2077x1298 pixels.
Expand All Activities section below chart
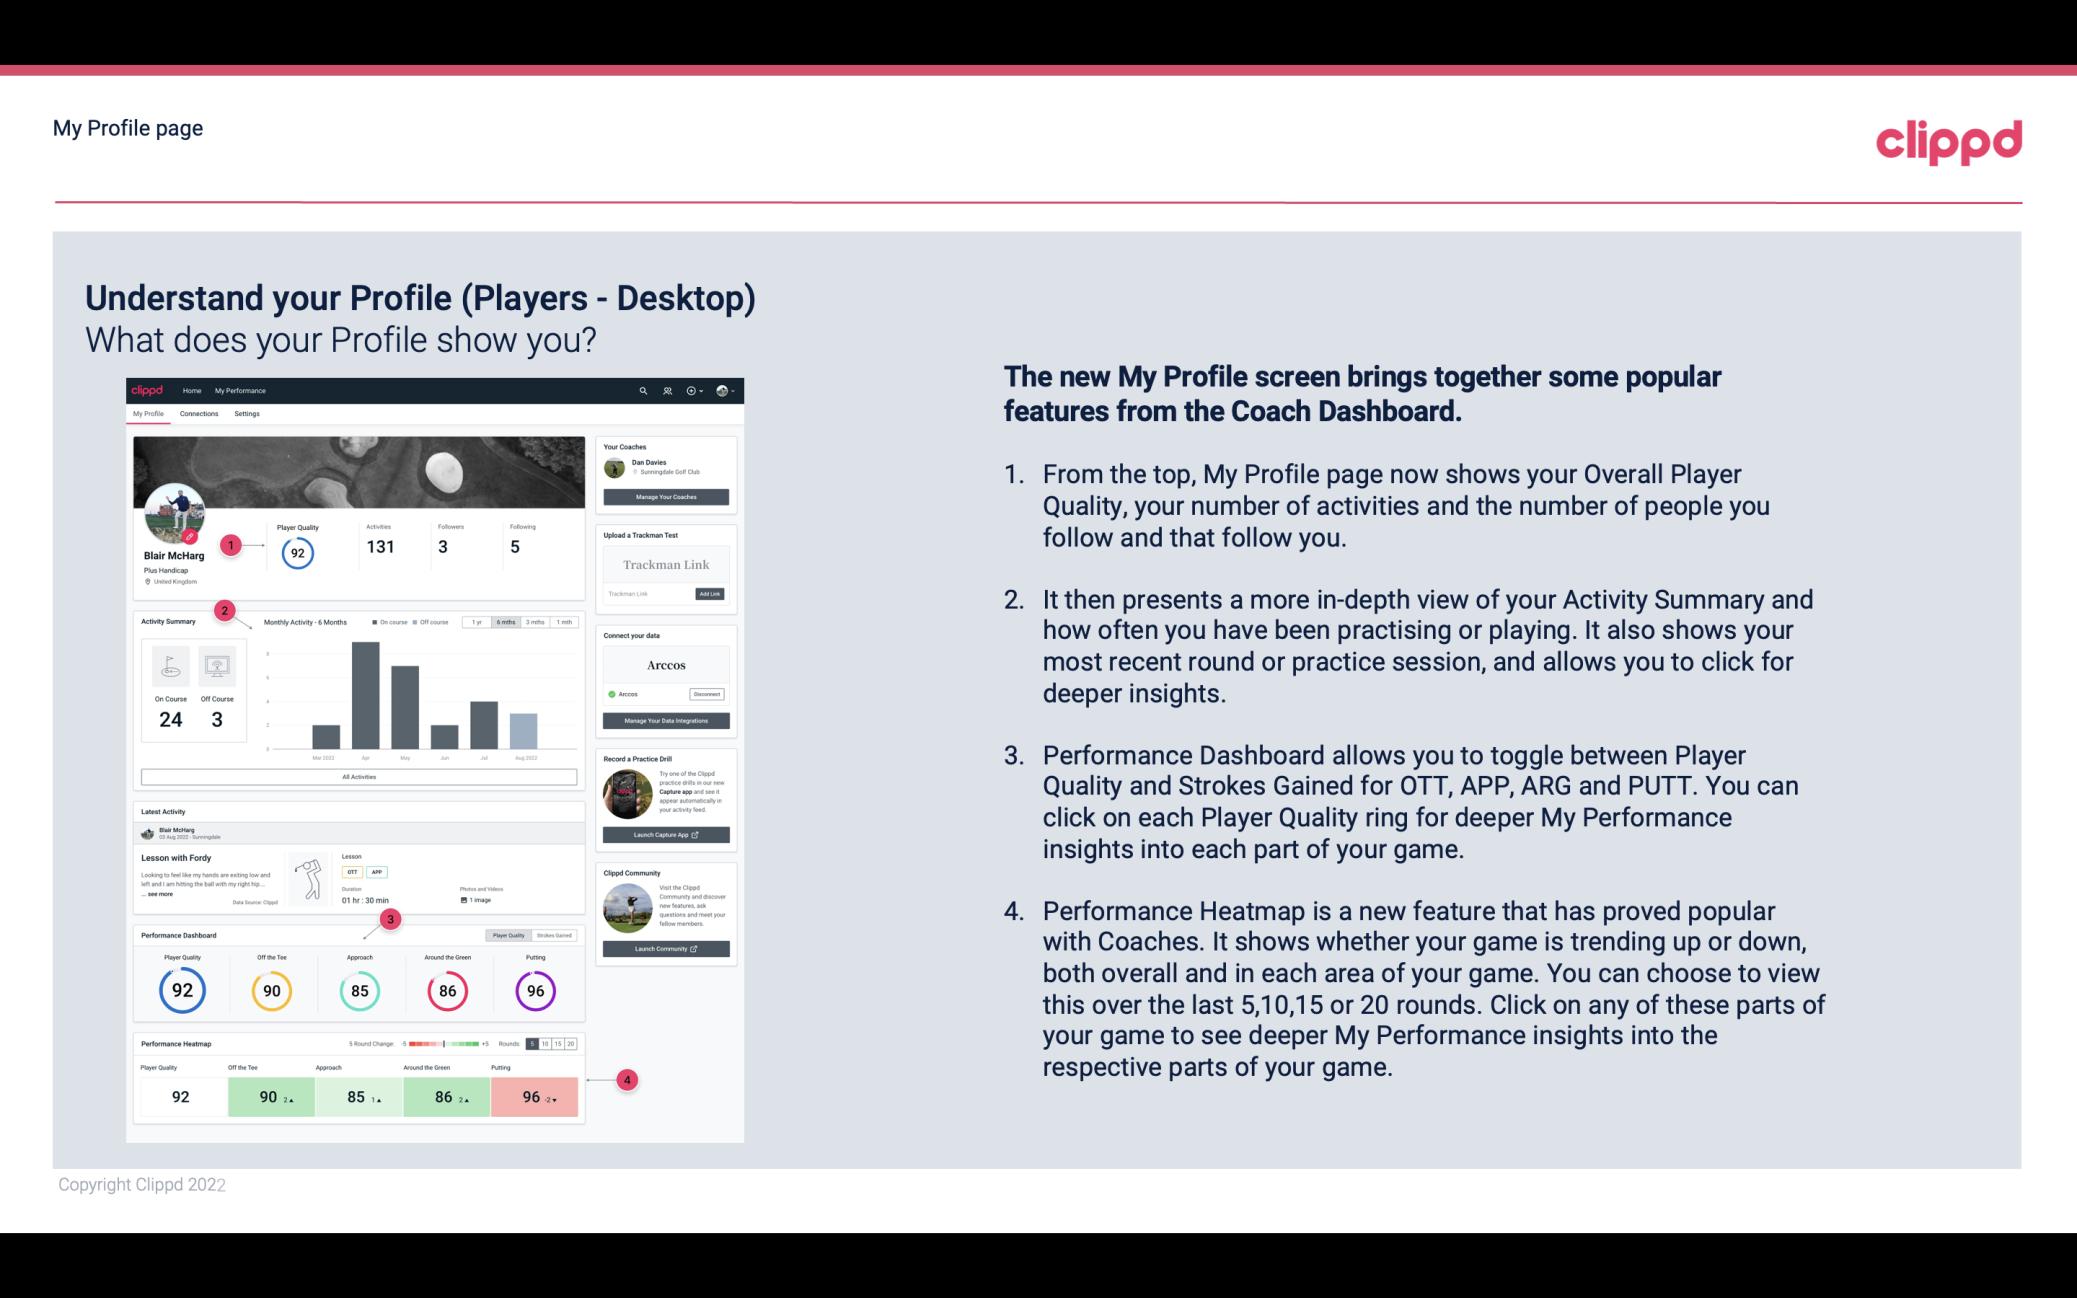(357, 775)
